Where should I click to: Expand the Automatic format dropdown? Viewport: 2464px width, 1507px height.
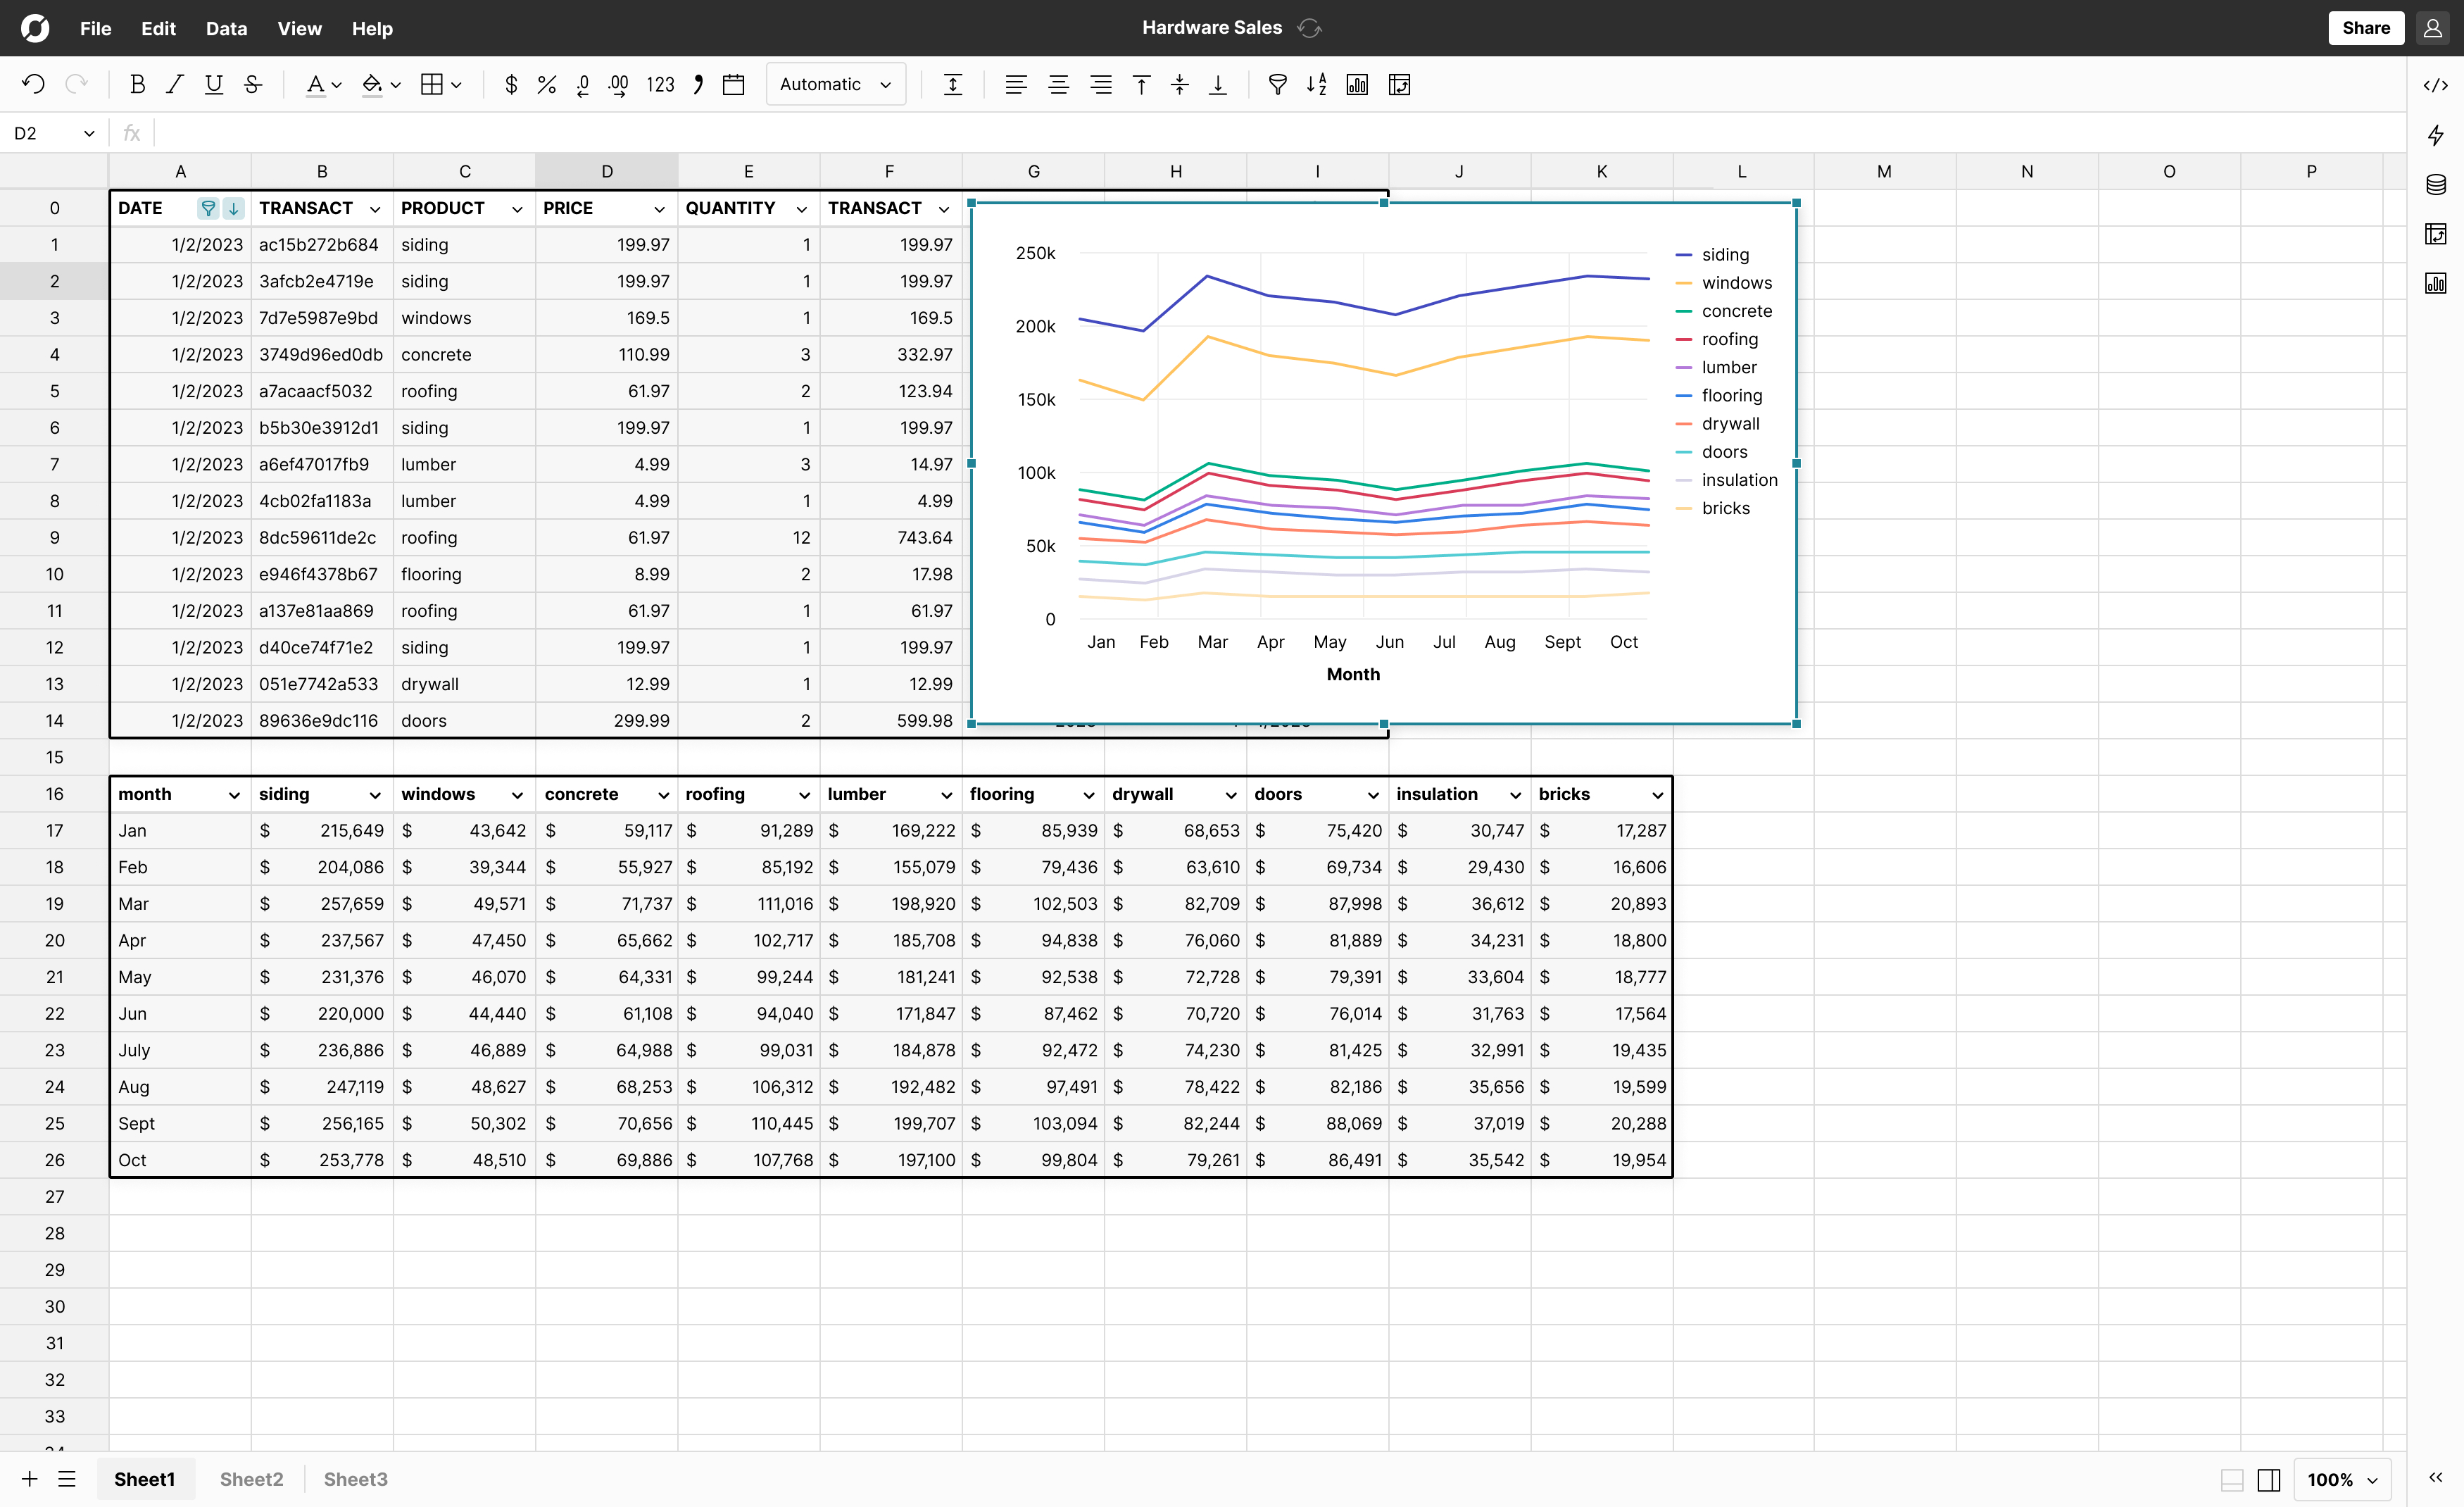836,85
